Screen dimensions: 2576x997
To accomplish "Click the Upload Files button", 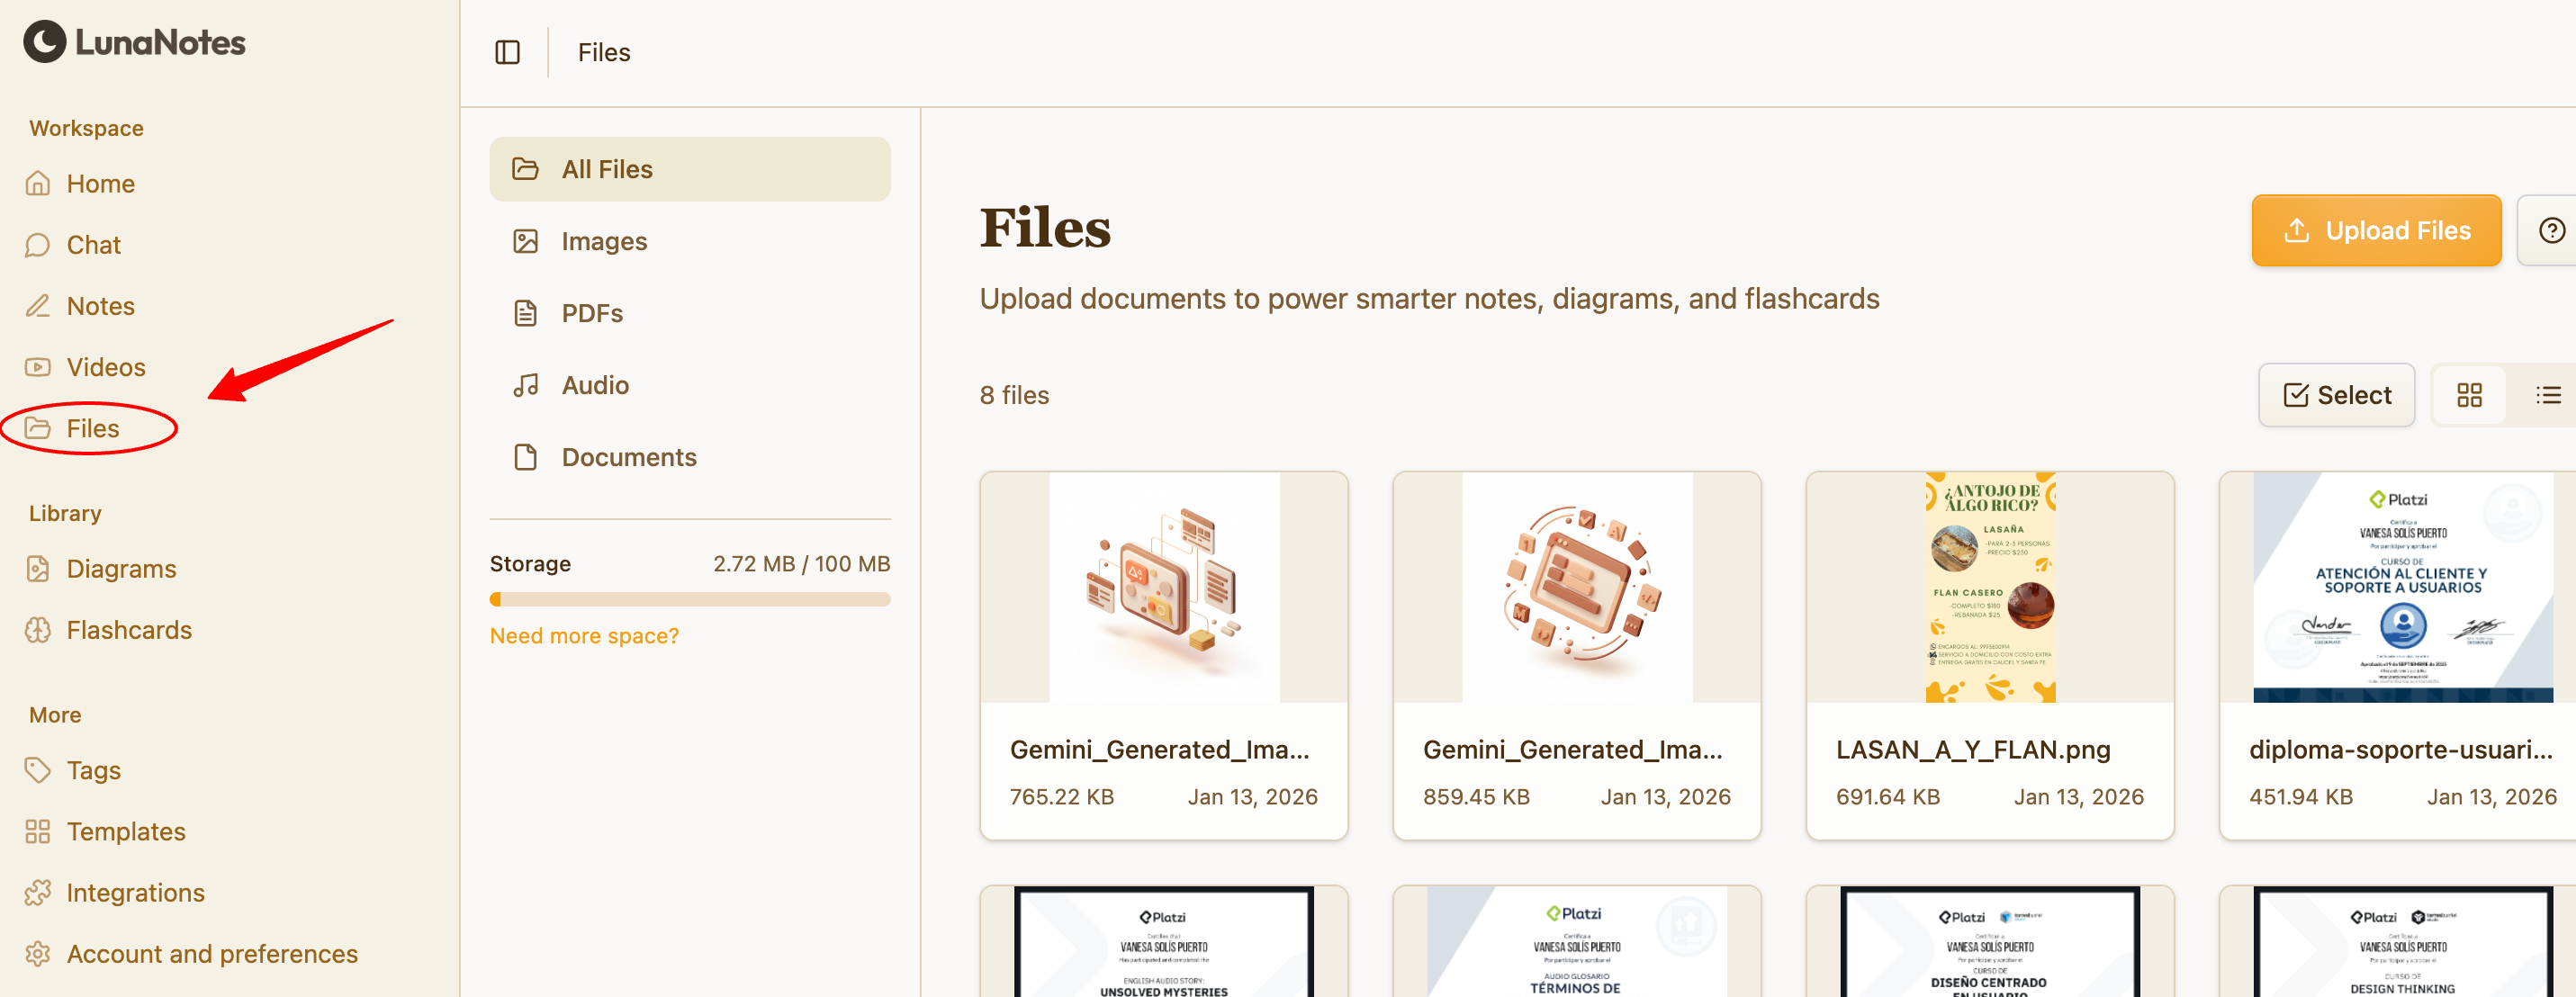I will pyautogui.click(x=2375, y=231).
